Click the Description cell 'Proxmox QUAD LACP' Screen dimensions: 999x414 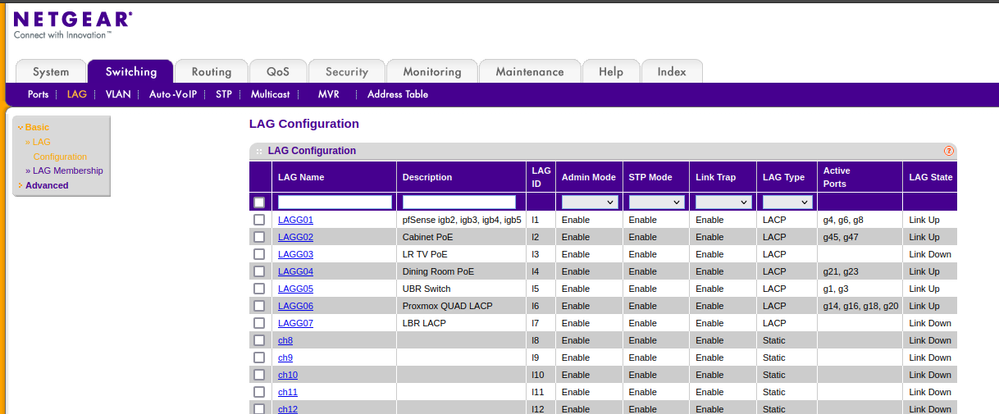point(447,306)
